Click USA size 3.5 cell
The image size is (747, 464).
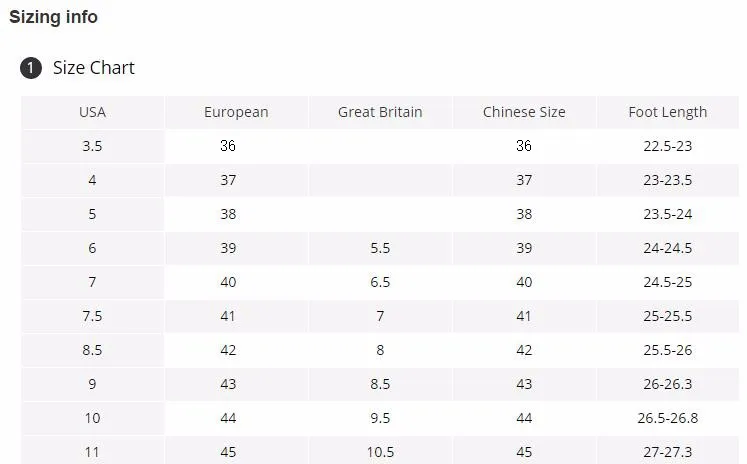(92, 146)
